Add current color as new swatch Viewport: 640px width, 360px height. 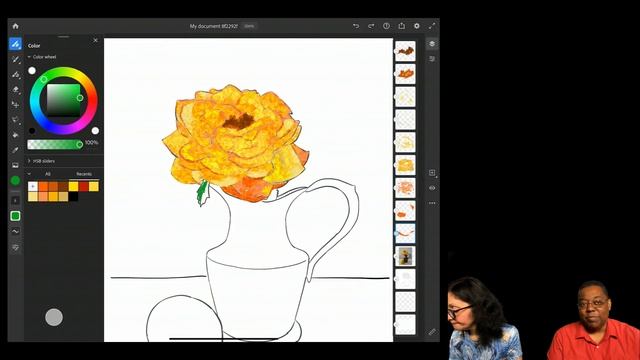33,187
